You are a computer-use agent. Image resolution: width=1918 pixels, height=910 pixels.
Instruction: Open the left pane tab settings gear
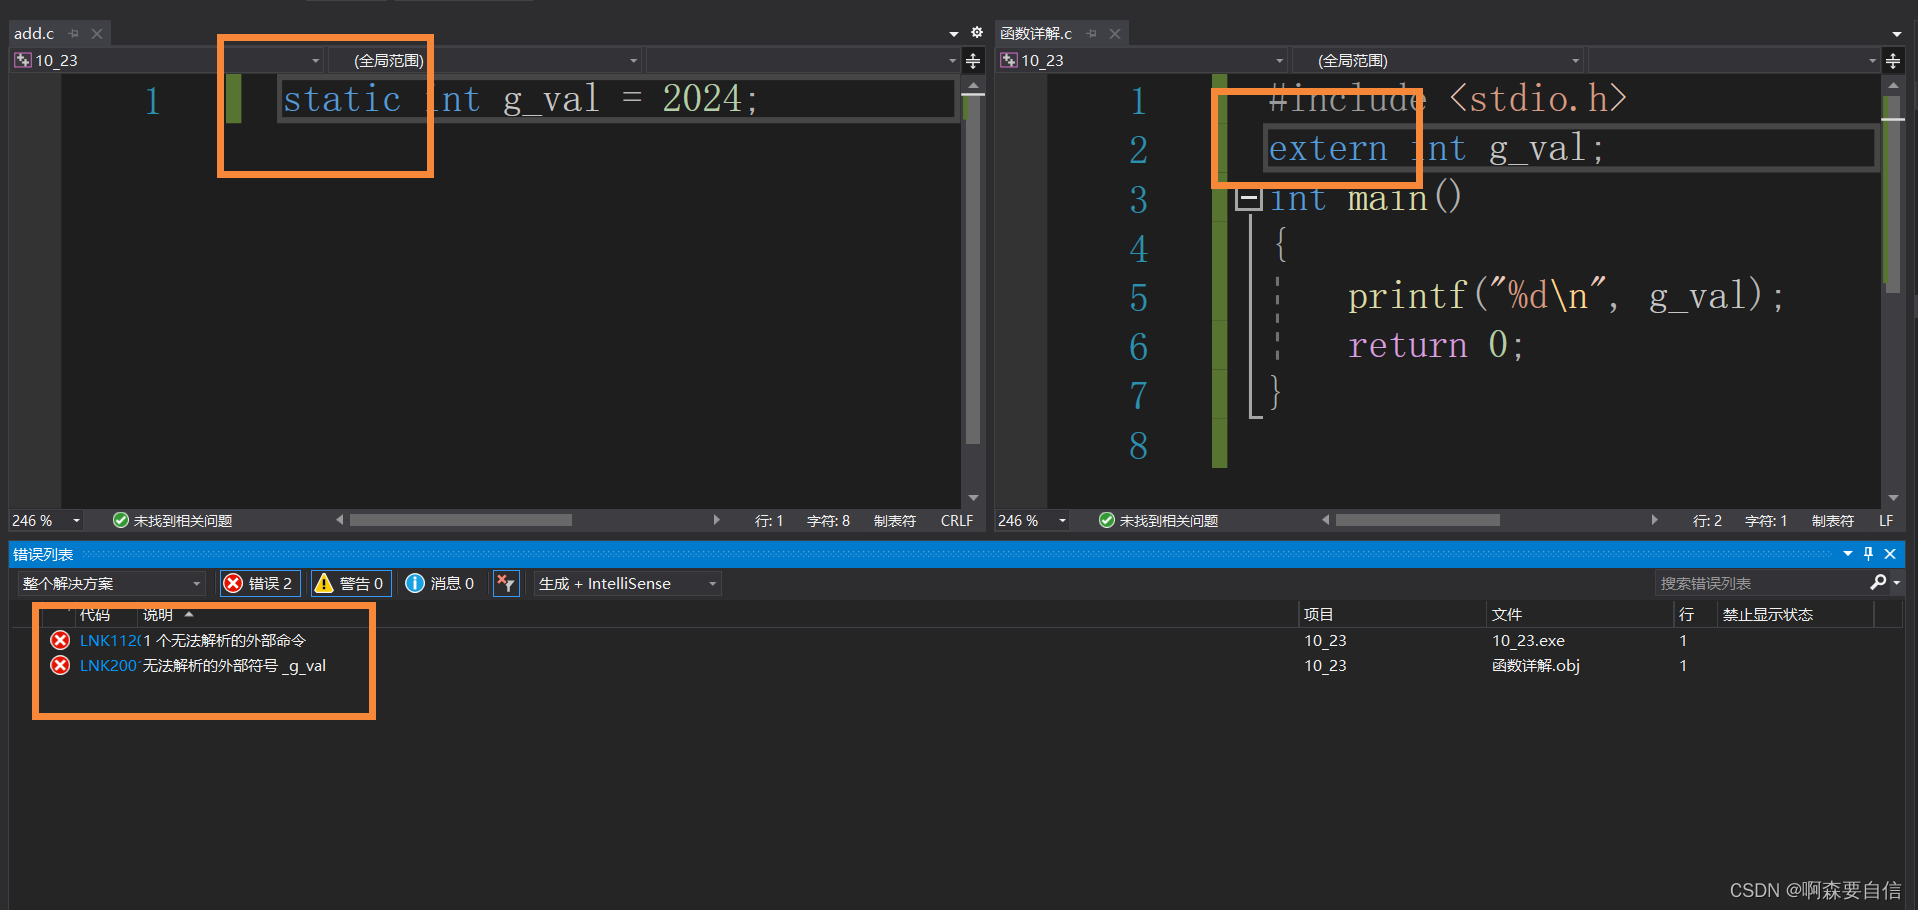[977, 33]
